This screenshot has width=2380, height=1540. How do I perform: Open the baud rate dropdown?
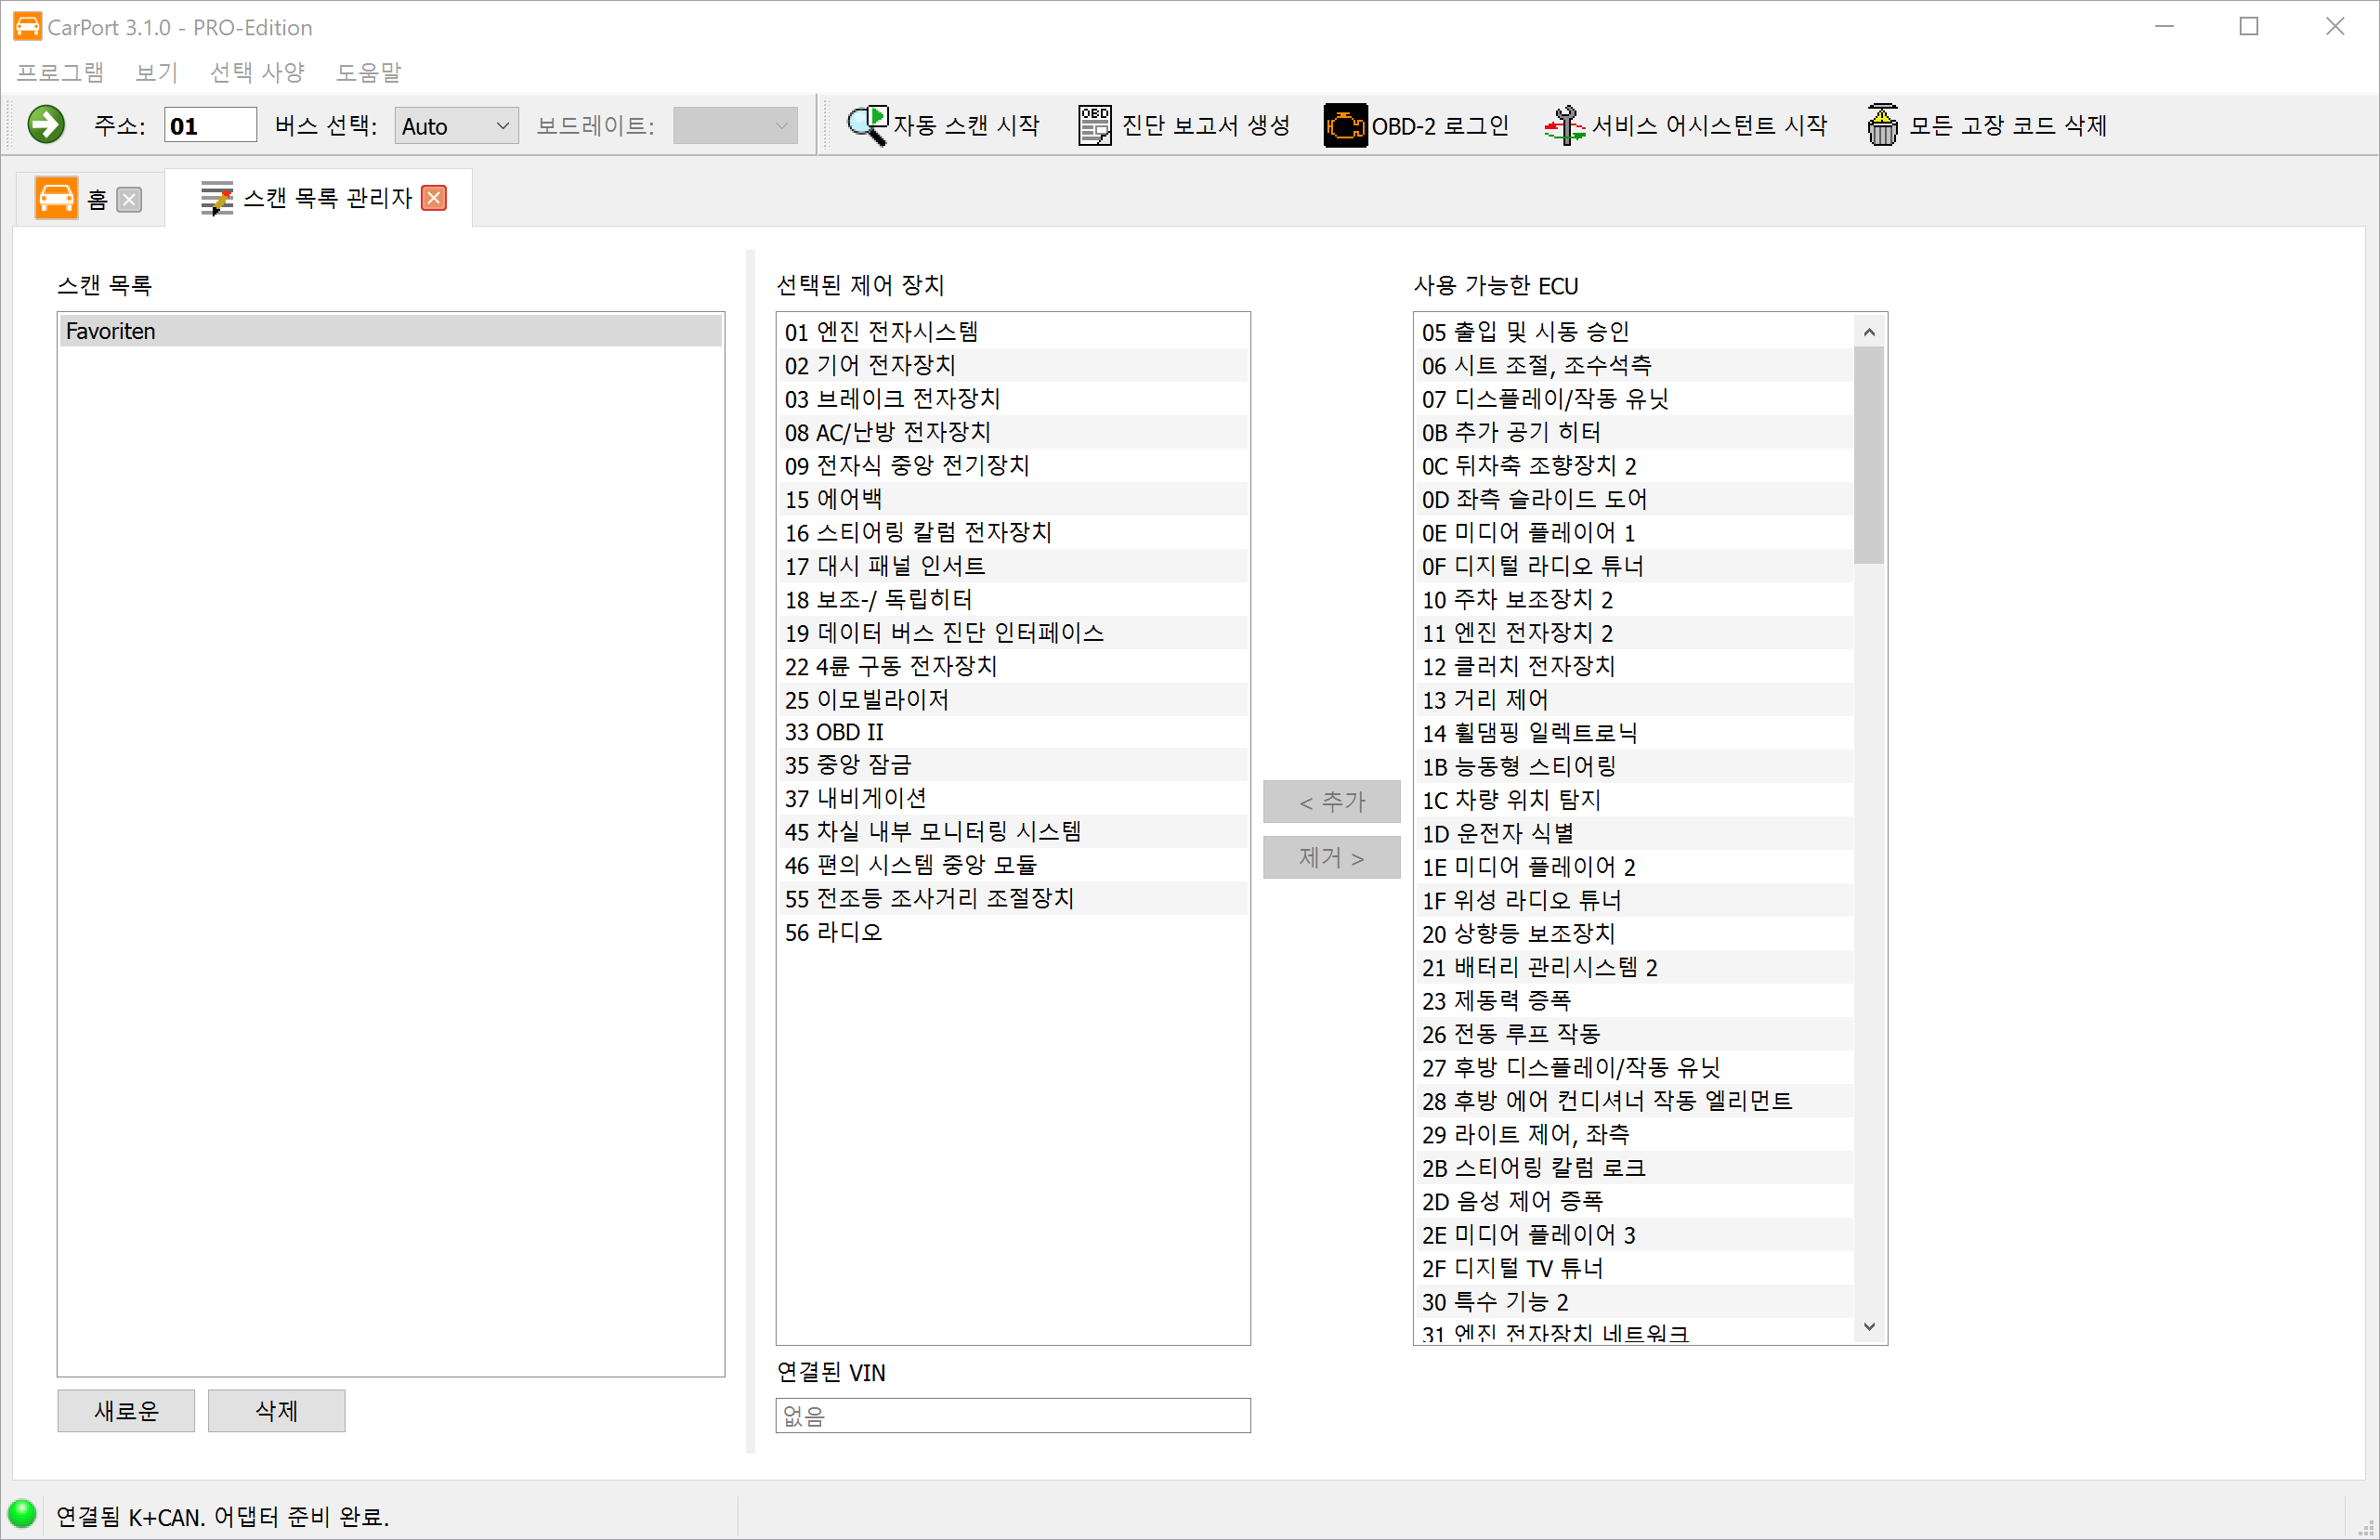(735, 126)
